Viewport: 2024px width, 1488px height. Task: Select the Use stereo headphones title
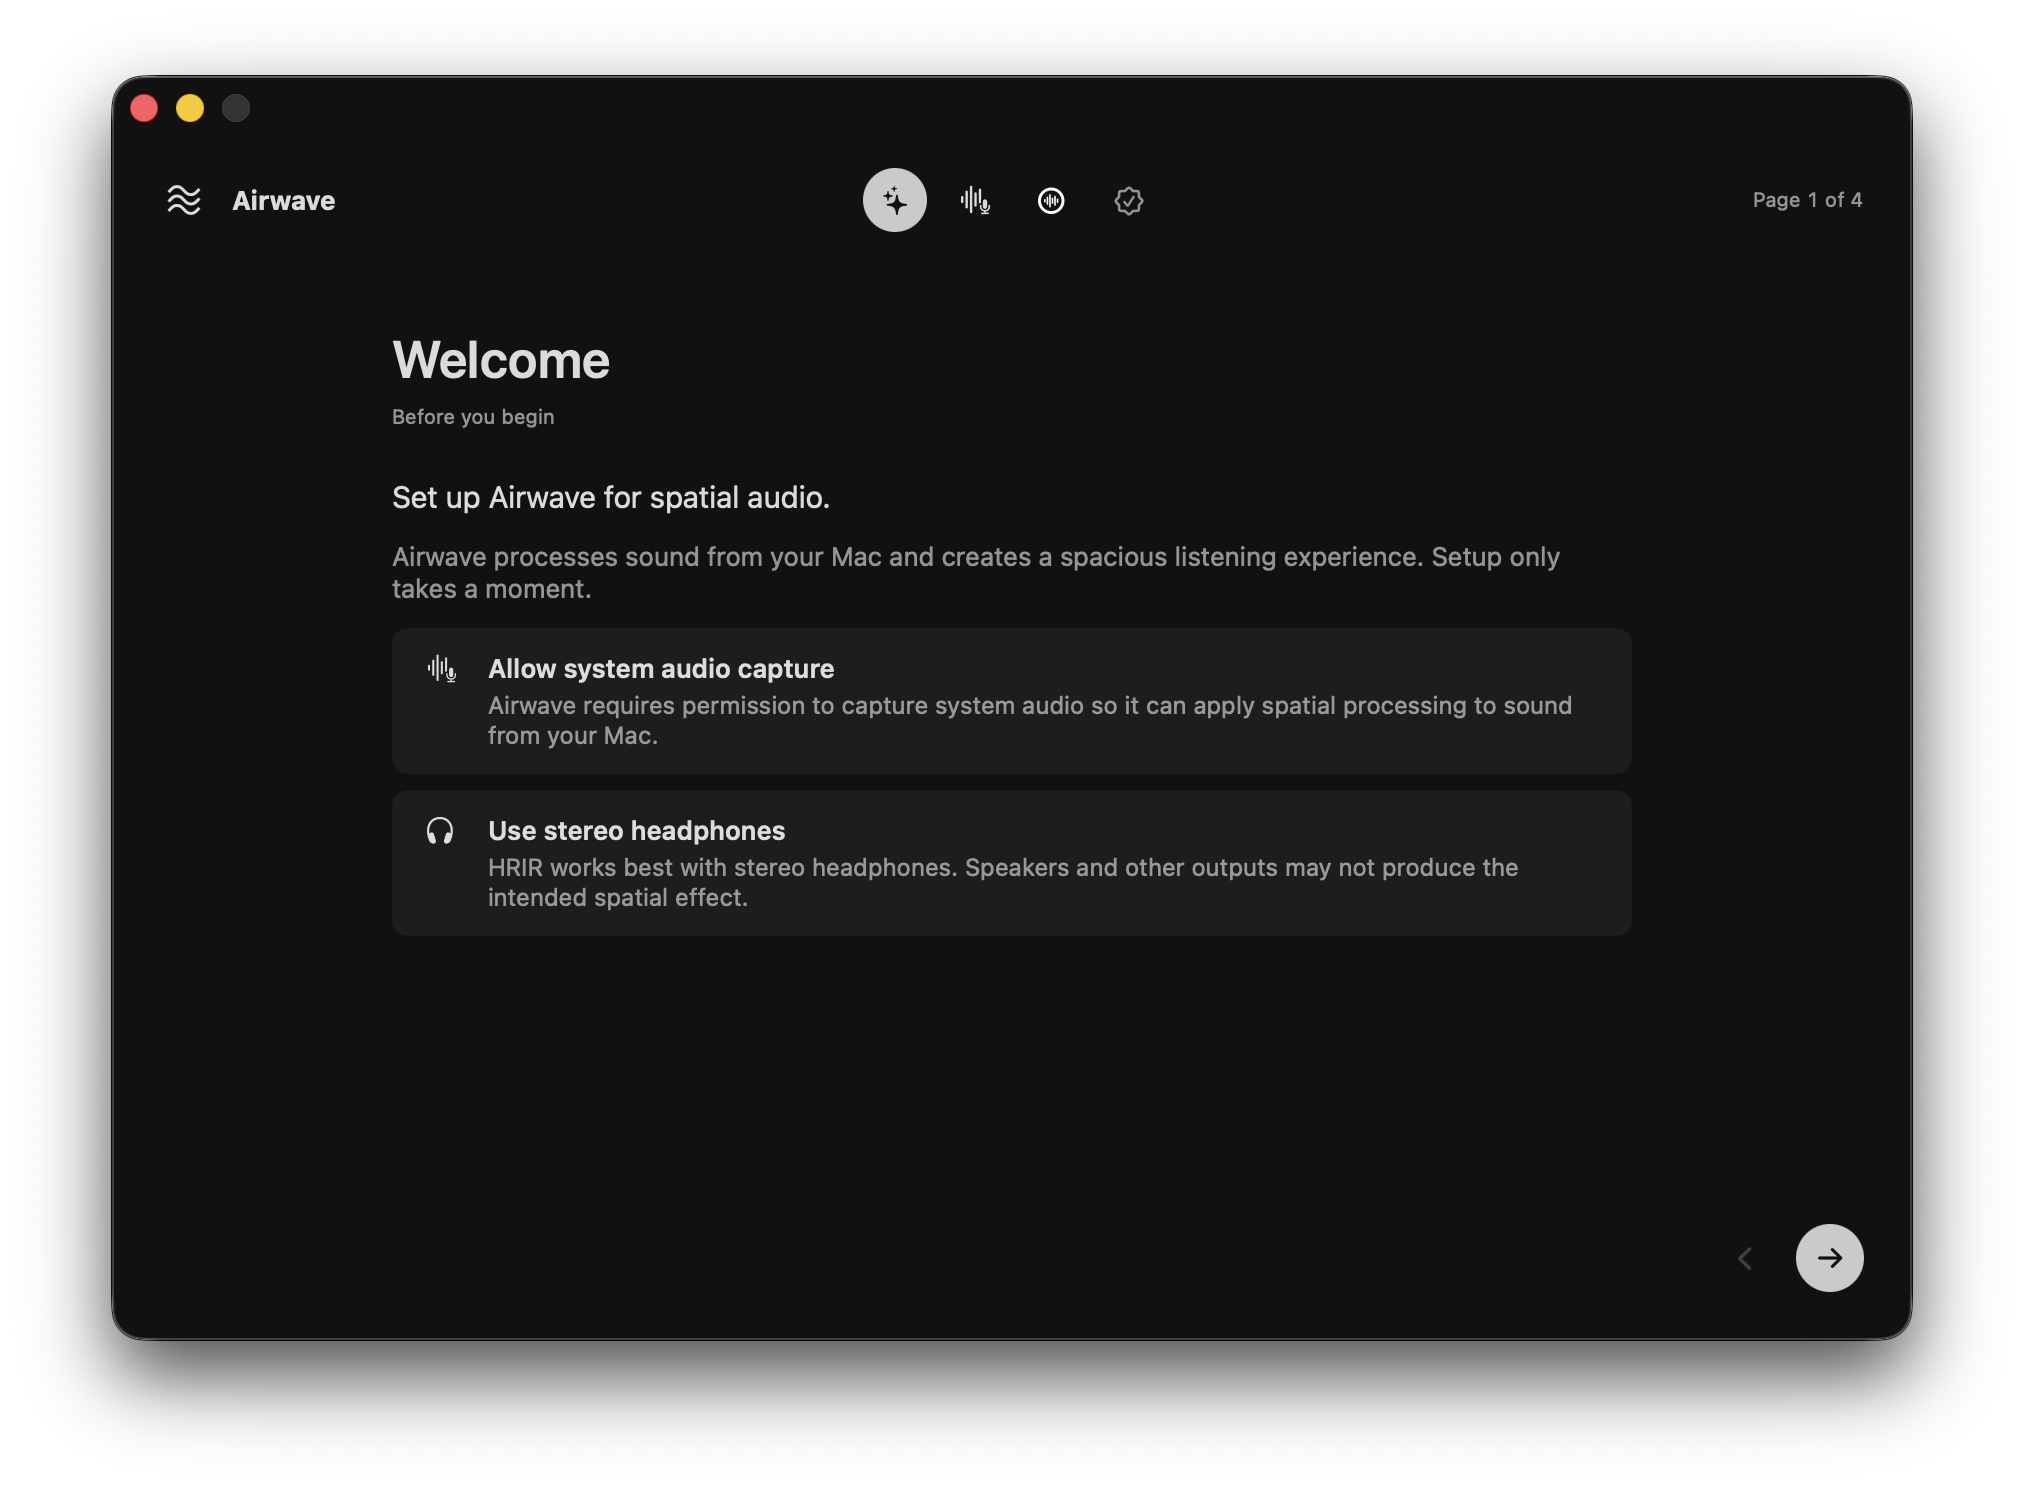[637, 830]
